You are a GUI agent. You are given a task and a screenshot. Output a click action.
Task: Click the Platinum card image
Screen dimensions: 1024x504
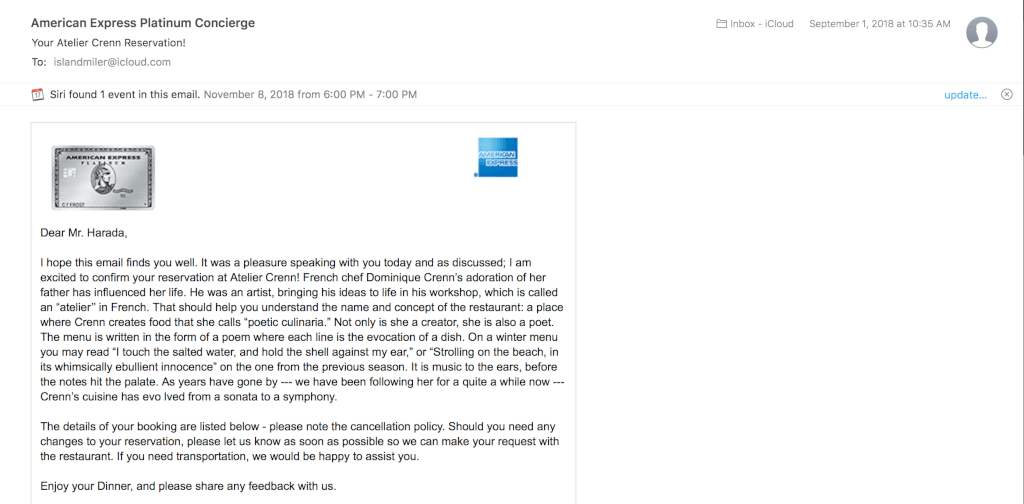pos(103,178)
